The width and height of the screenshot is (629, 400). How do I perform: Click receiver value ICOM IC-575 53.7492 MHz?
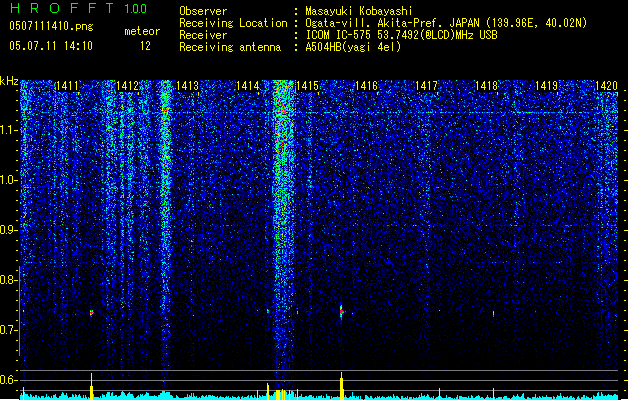click(401, 35)
